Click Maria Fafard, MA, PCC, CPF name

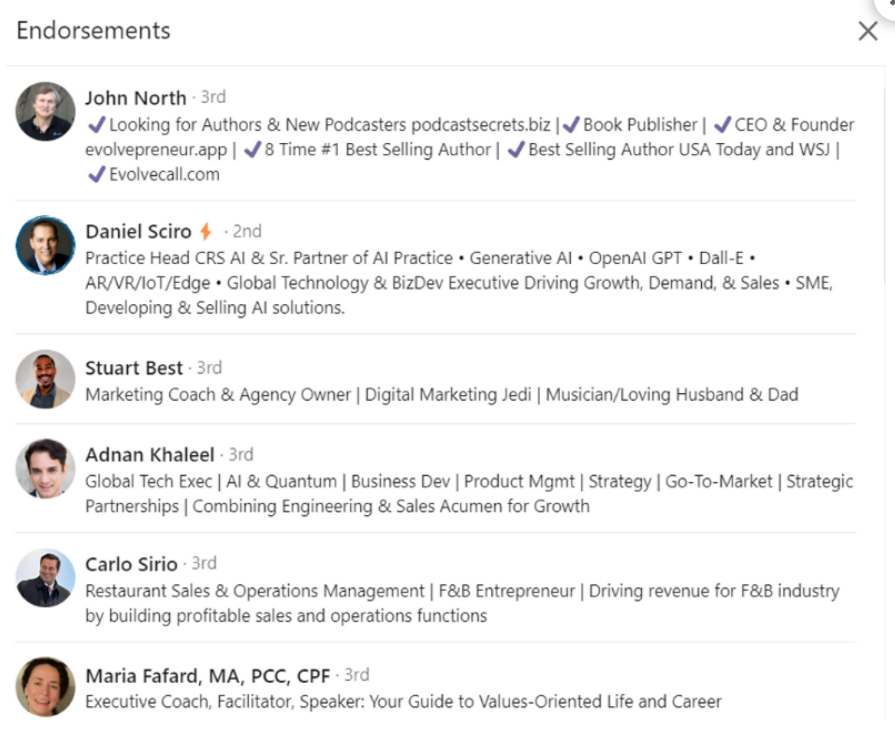click(x=208, y=676)
